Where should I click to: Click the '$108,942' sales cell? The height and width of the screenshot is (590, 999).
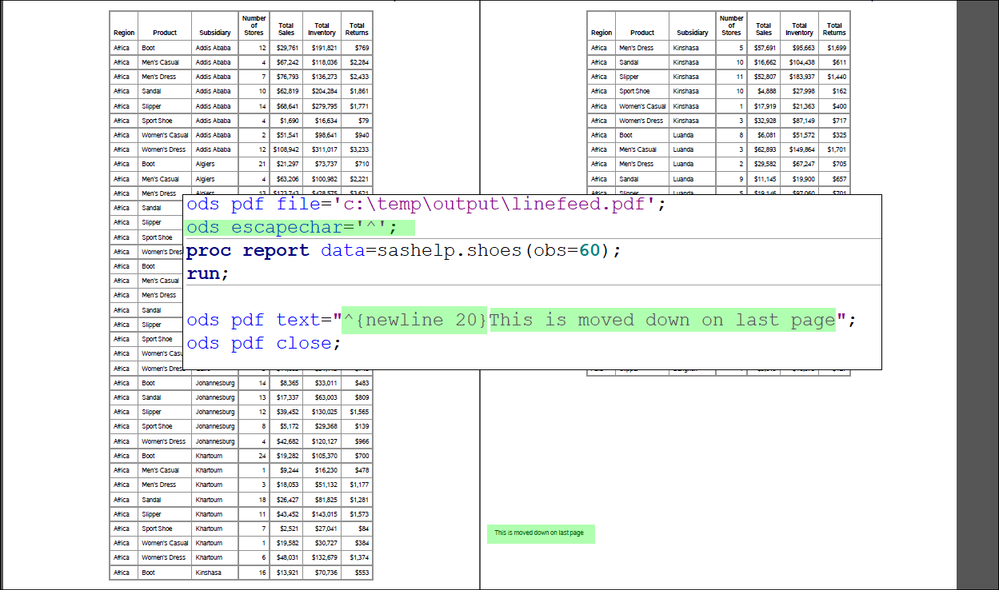pyautogui.click(x=286, y=150)
